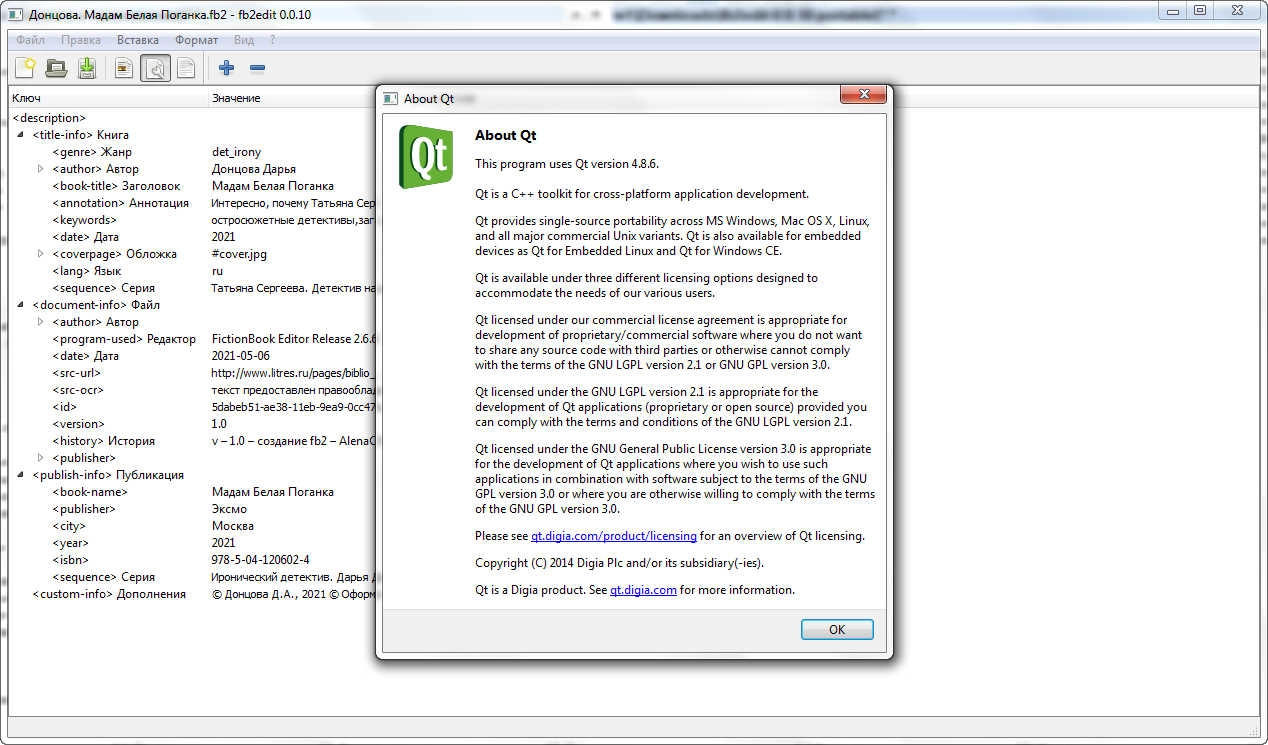This screenshot has width=1268, height=745.
Task: Toggle the description view icon with magnifier
Action: [155, 68]
